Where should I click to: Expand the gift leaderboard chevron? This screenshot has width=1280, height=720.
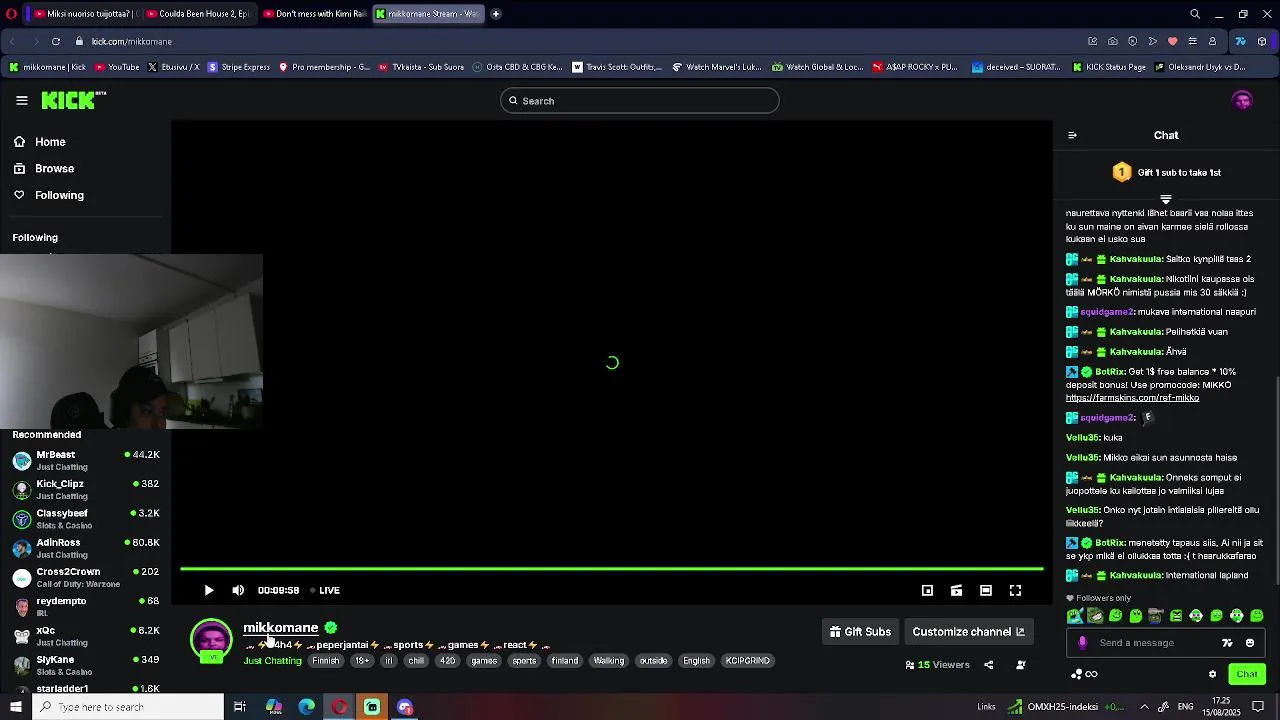tap(1165, 200)
